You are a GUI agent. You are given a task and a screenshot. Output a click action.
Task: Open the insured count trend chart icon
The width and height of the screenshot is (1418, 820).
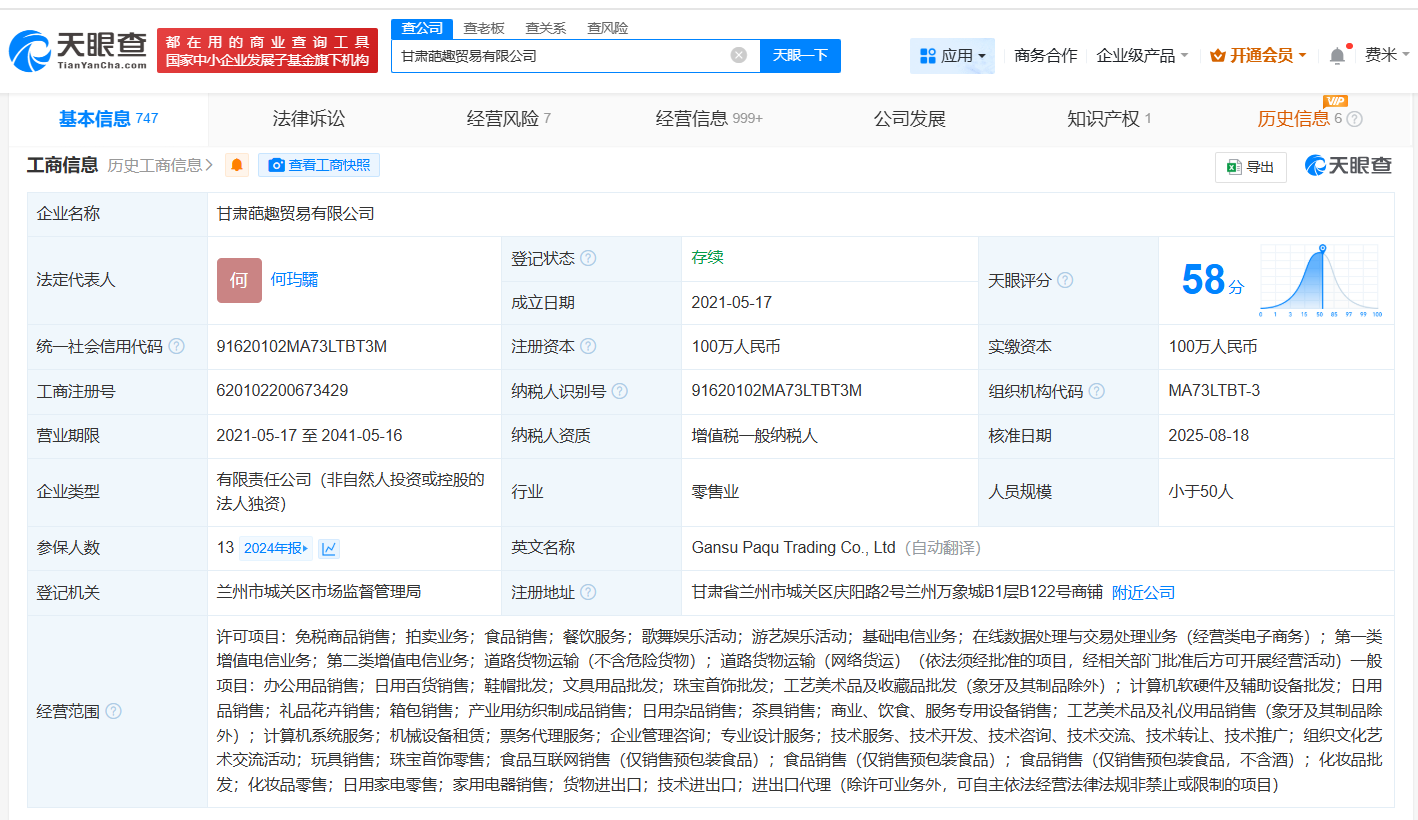click(329, 548)
